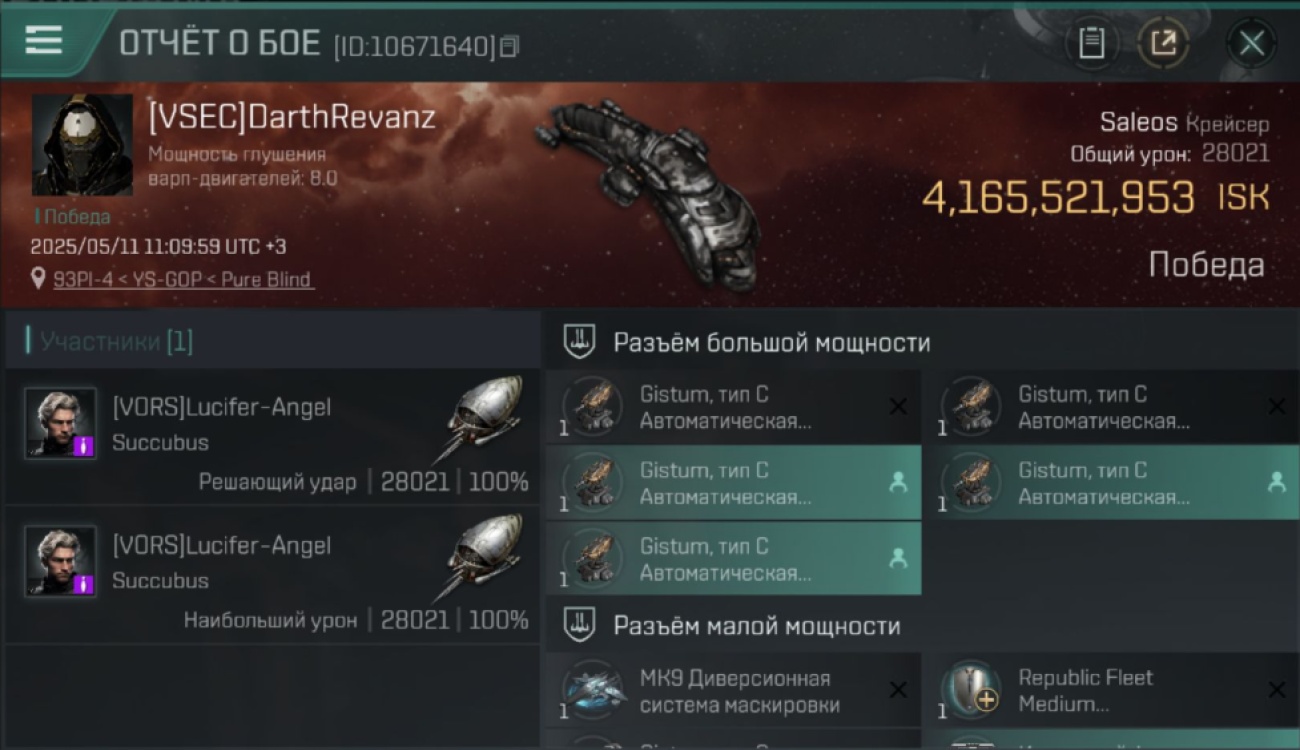The height and width of the screenshot is (750, 1300).
Task: Close the battle report window
Action: point(1251,43)
